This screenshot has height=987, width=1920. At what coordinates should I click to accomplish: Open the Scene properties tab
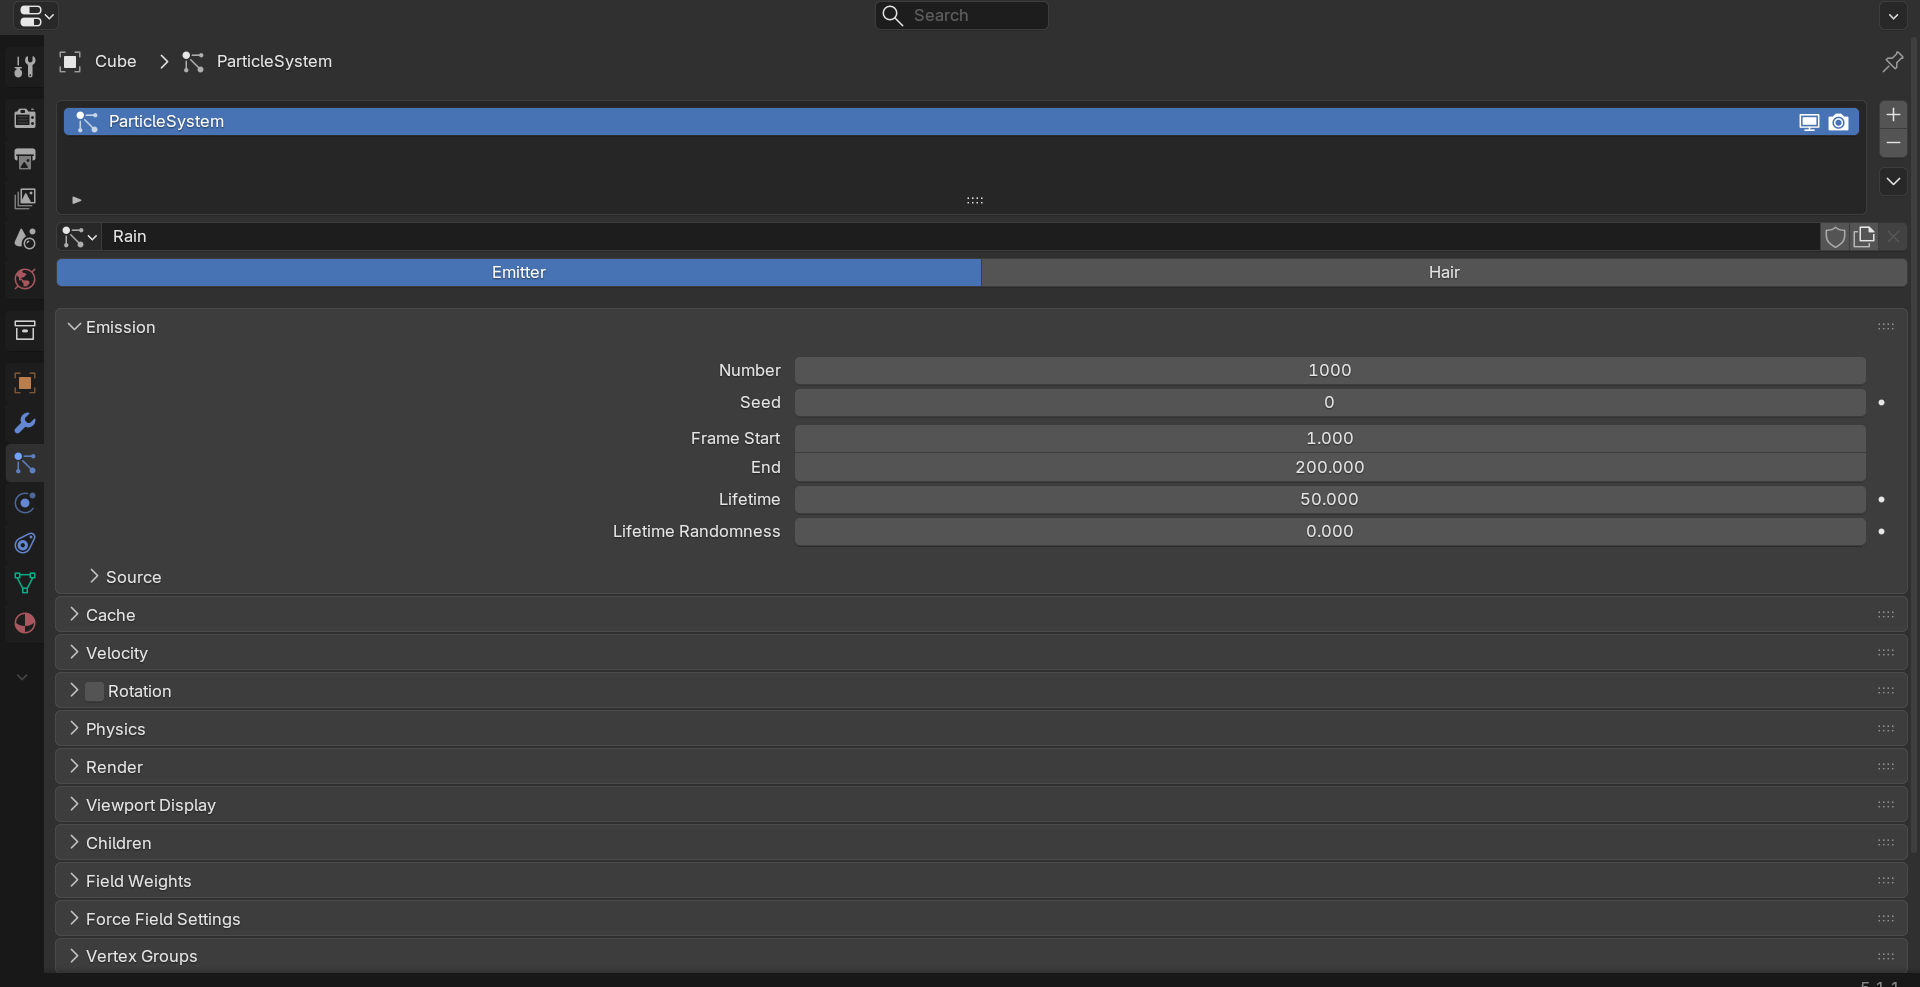click(24, 238)
